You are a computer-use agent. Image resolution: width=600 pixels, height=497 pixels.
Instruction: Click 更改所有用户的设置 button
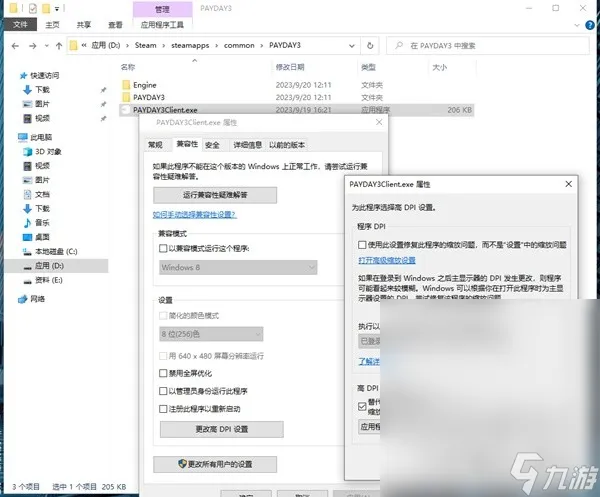pyautogui.click(x=215, y=464)
